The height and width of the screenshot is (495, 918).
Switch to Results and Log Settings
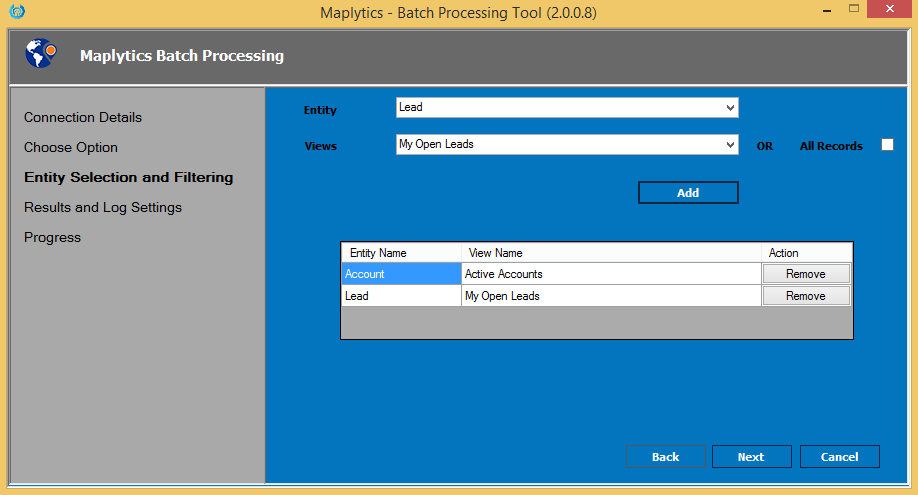[103, 207]
